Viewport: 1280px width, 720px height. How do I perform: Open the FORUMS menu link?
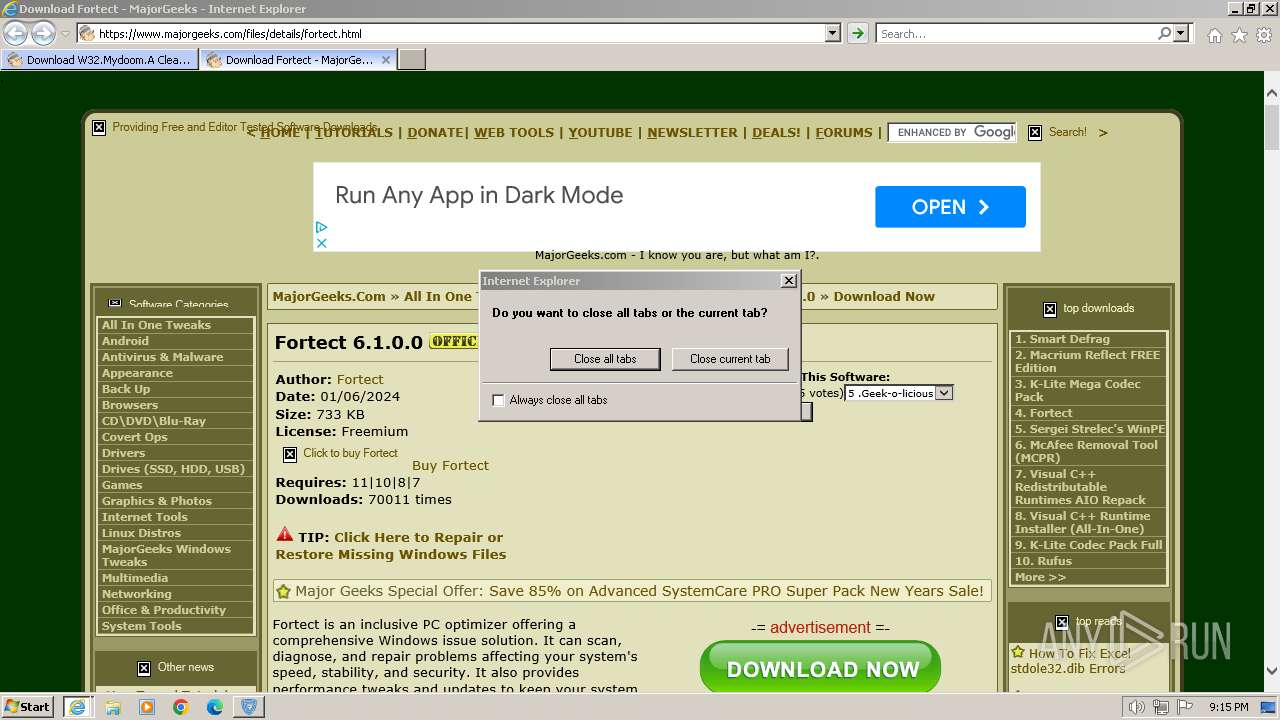(x=844, y=132)
